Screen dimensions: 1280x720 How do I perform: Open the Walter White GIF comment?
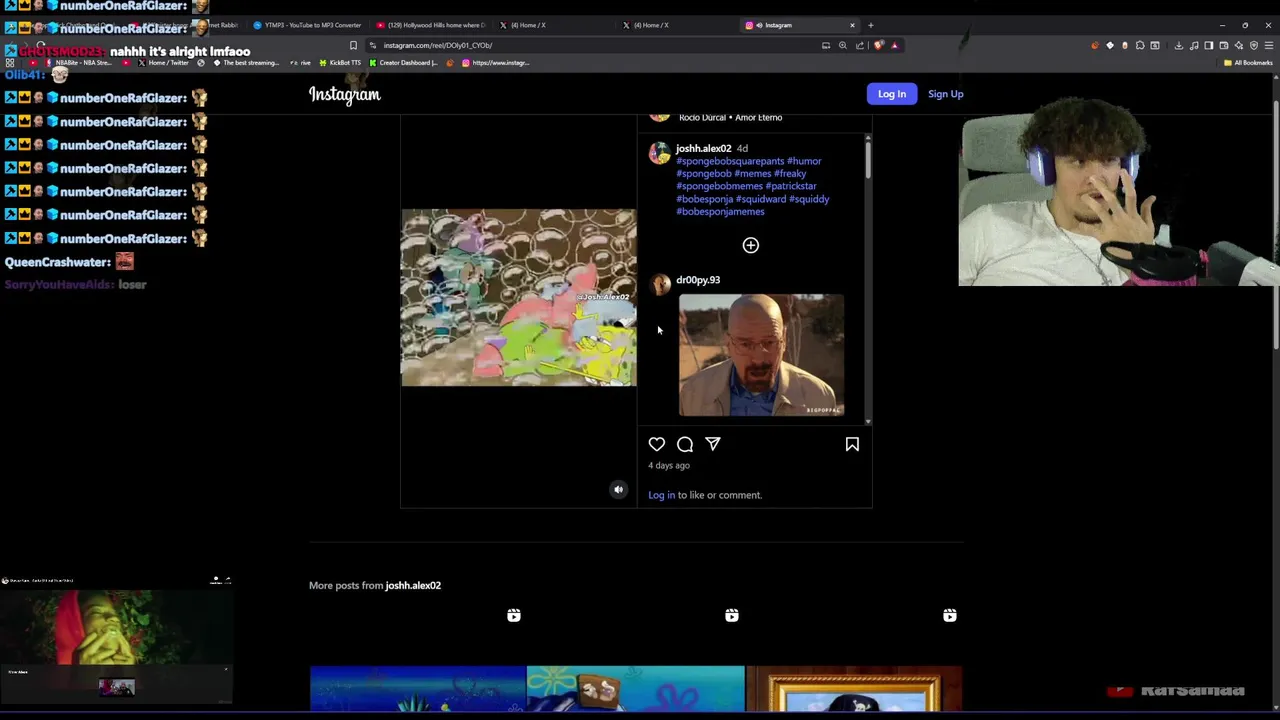(761, 355)
